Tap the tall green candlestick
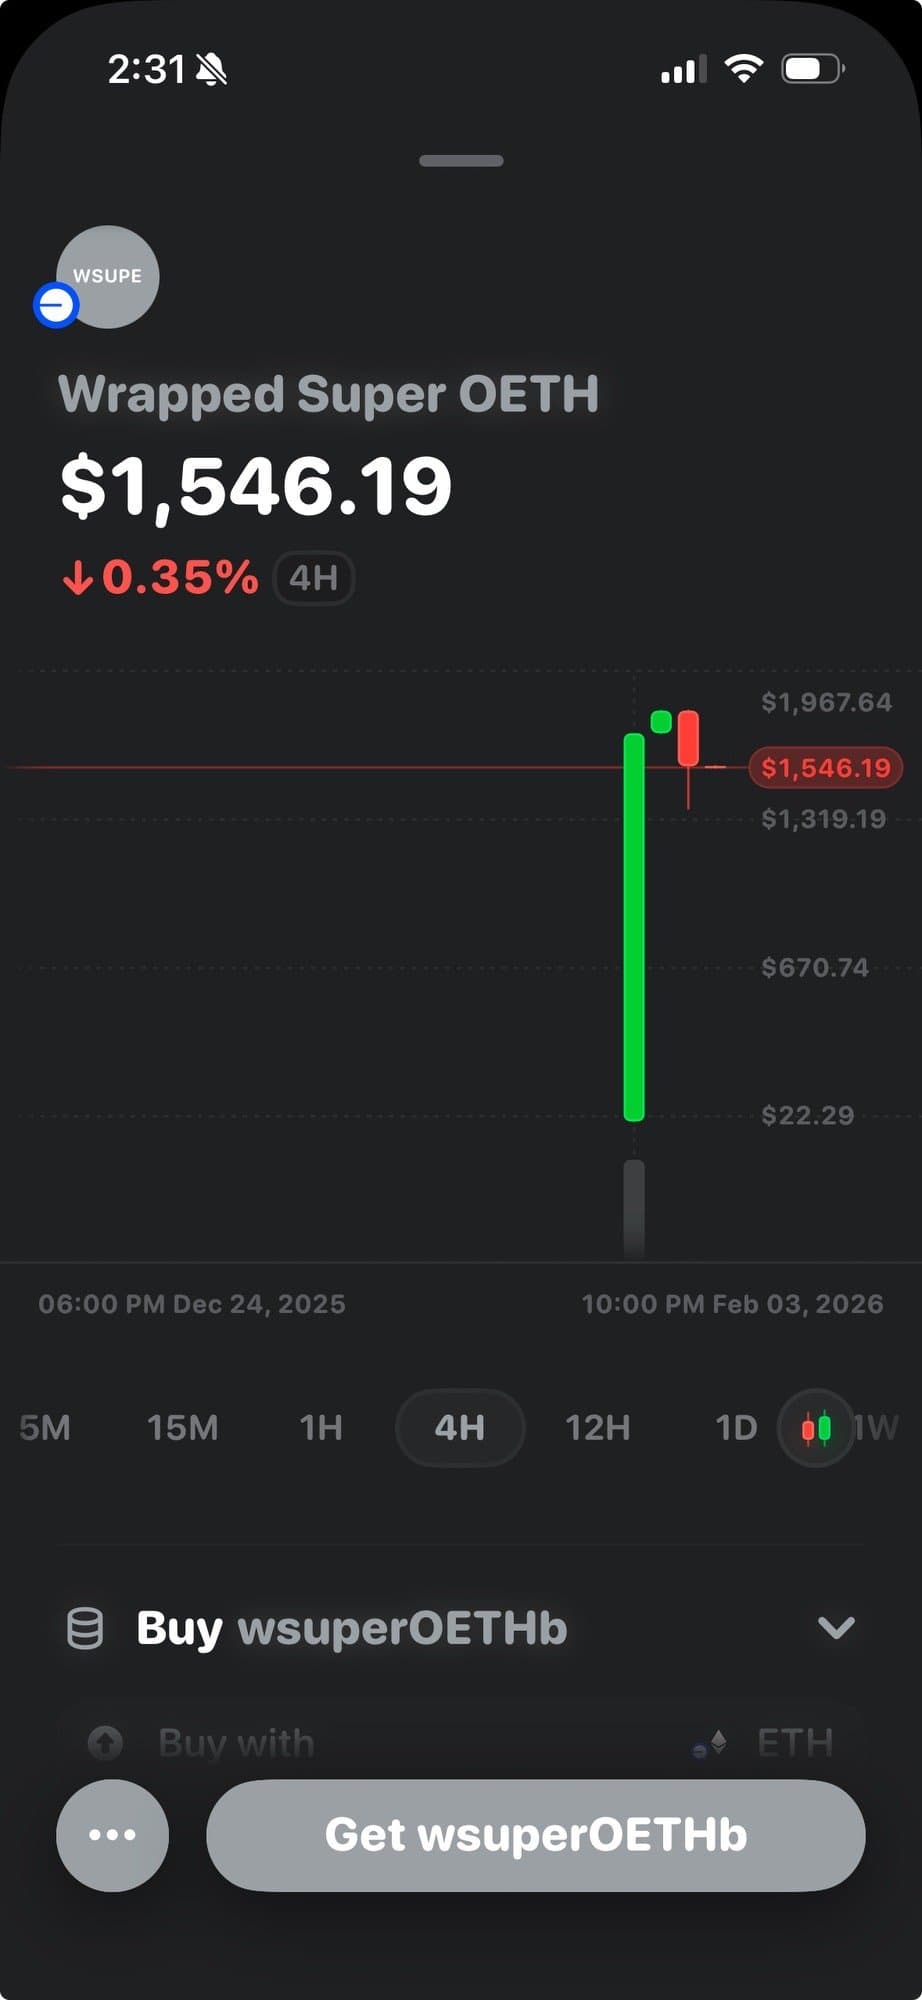922x2000 pixels. coord(634,927)
